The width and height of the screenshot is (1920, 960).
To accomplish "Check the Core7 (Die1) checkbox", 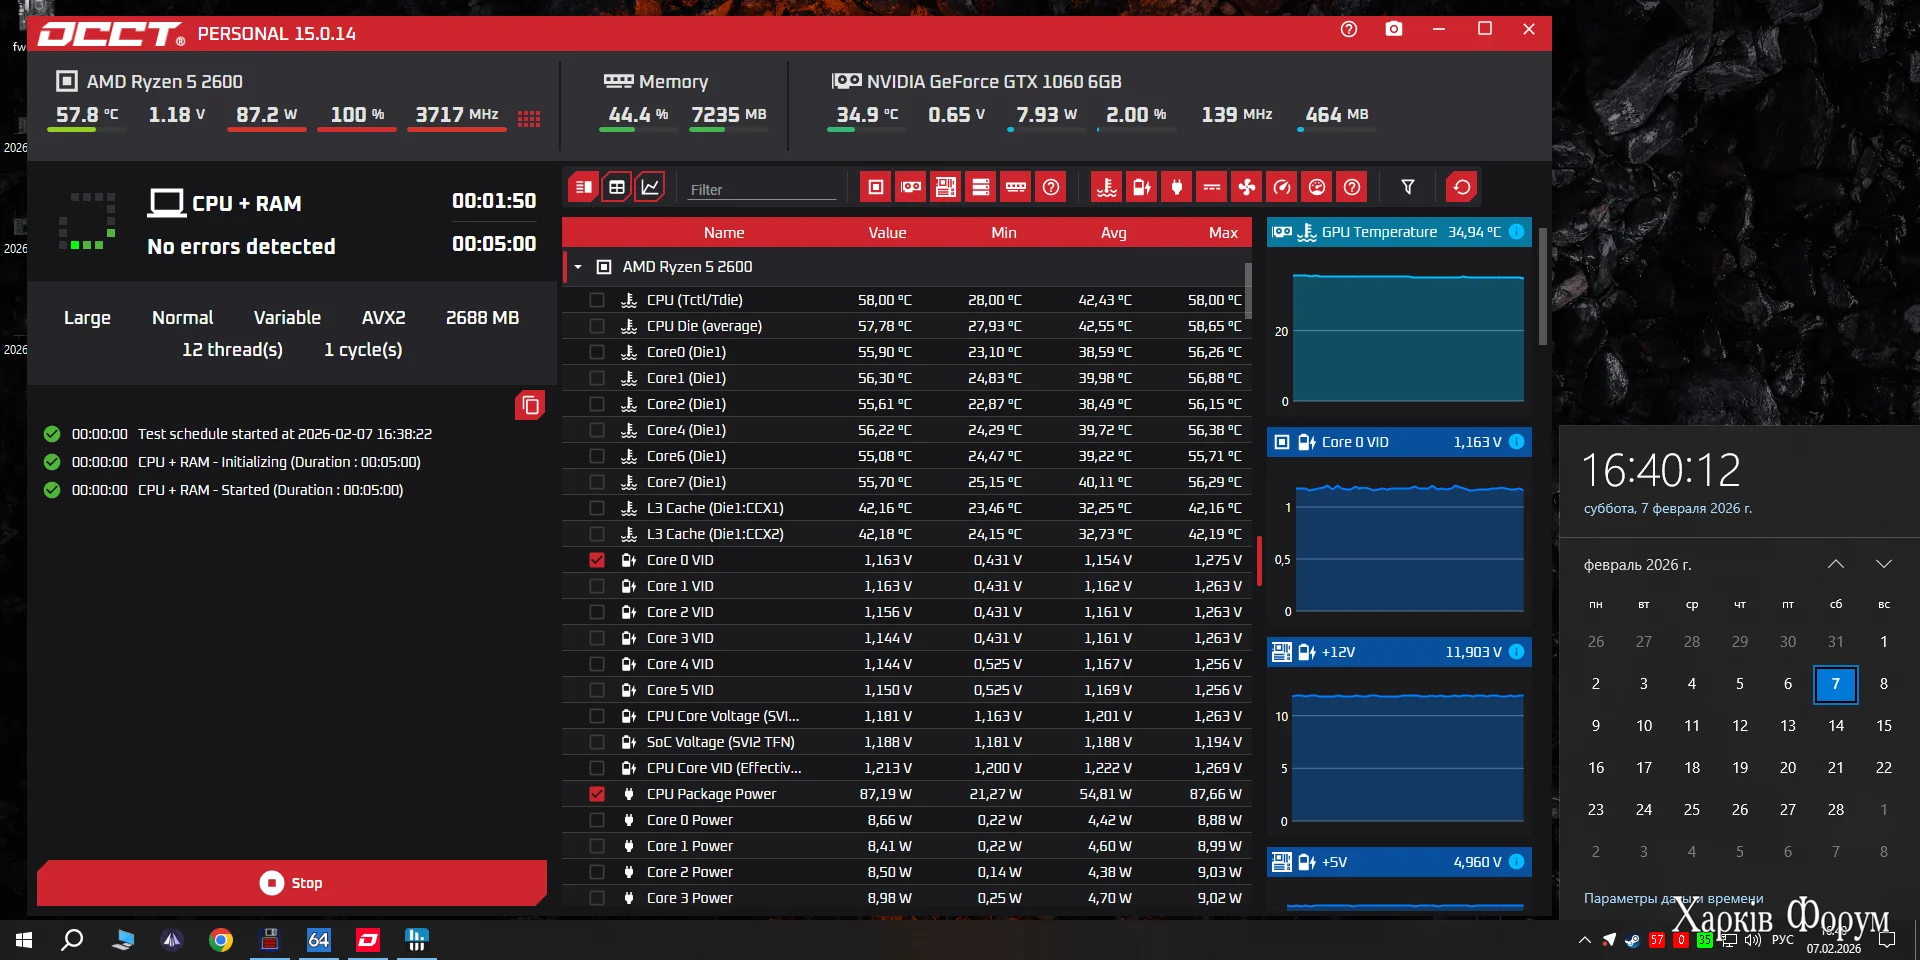I will (597, 482).
